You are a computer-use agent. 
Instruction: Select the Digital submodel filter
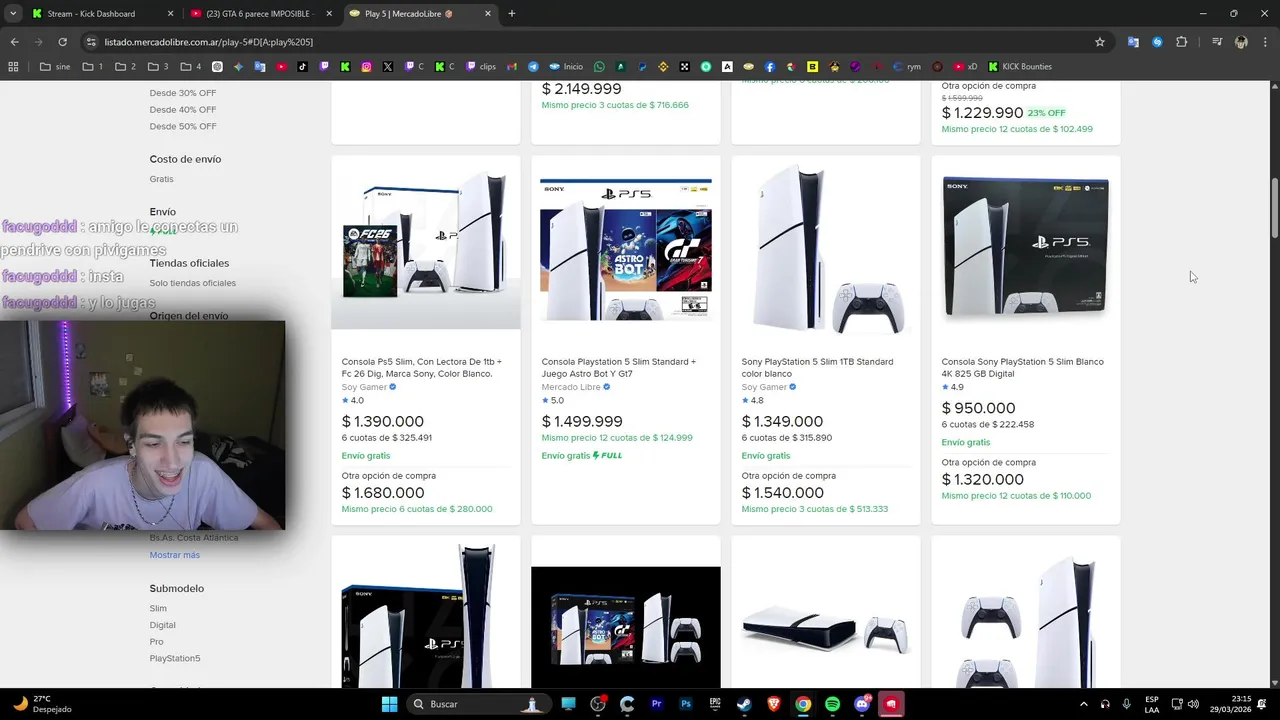162,625
